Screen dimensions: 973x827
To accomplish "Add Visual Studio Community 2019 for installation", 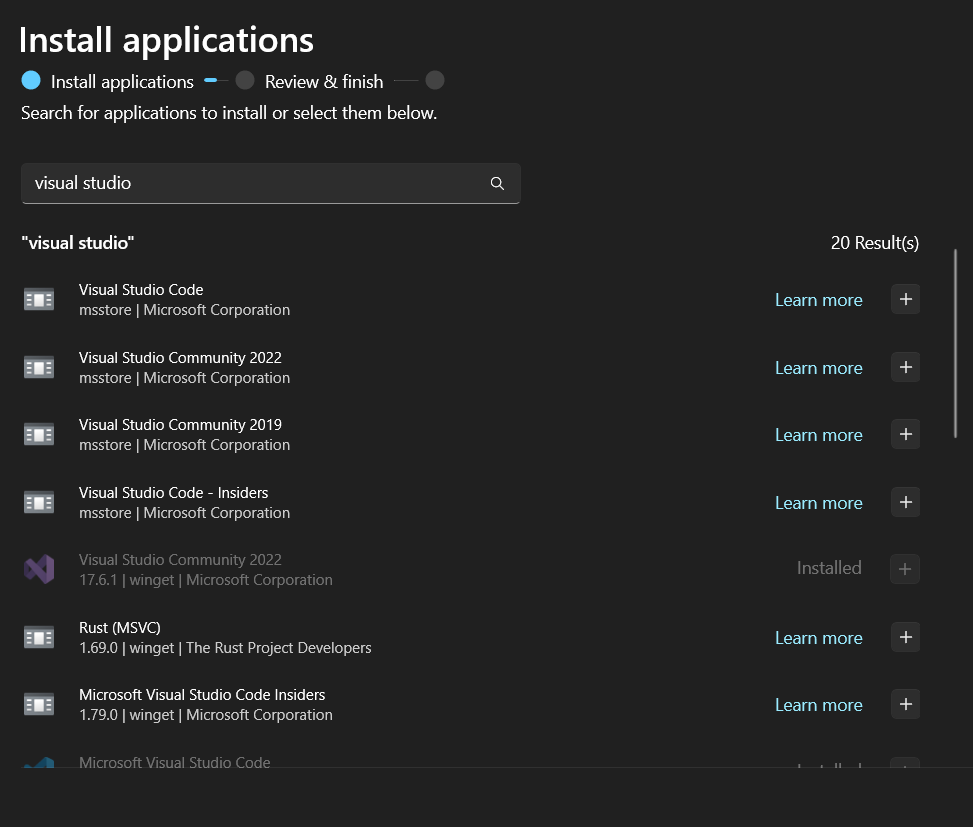I will [x=905, y=434].
